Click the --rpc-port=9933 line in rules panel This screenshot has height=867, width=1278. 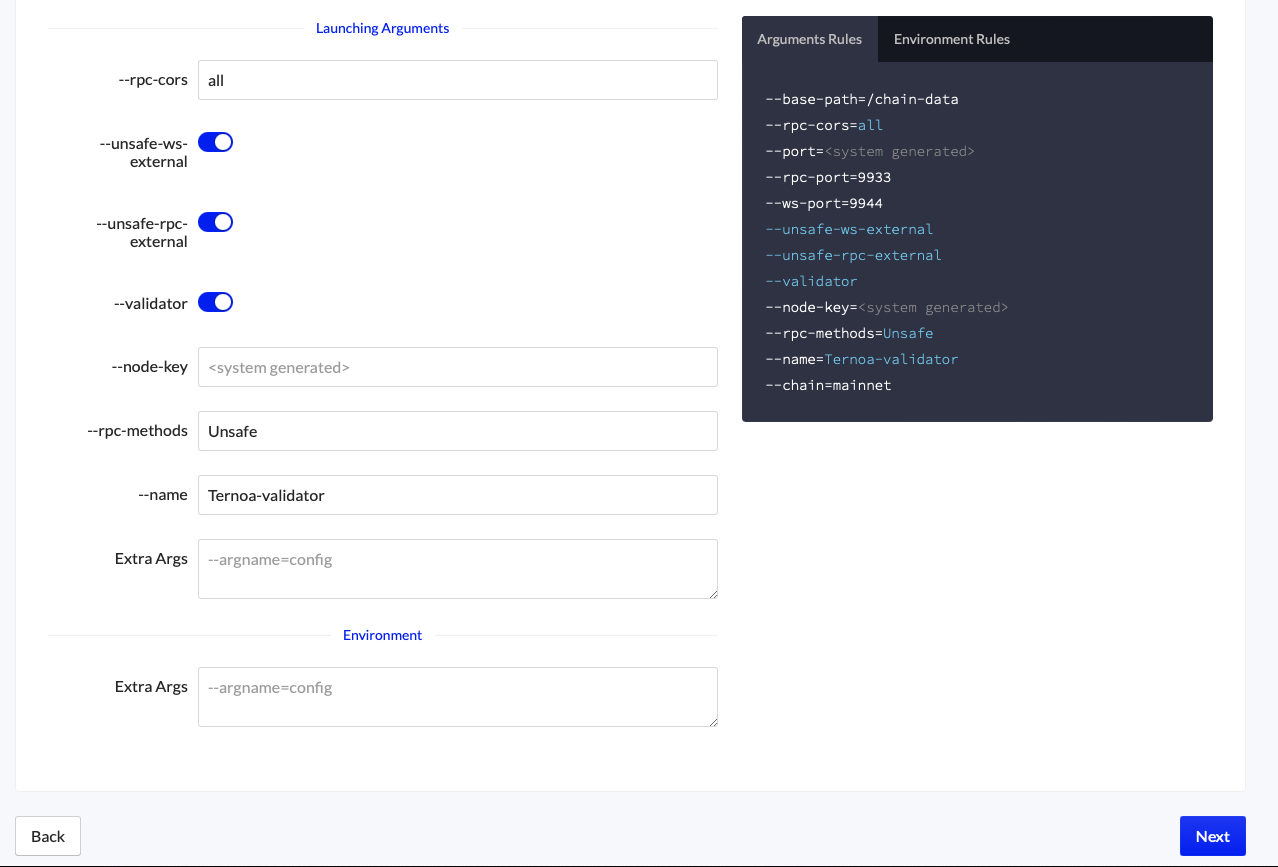[828, 178]
